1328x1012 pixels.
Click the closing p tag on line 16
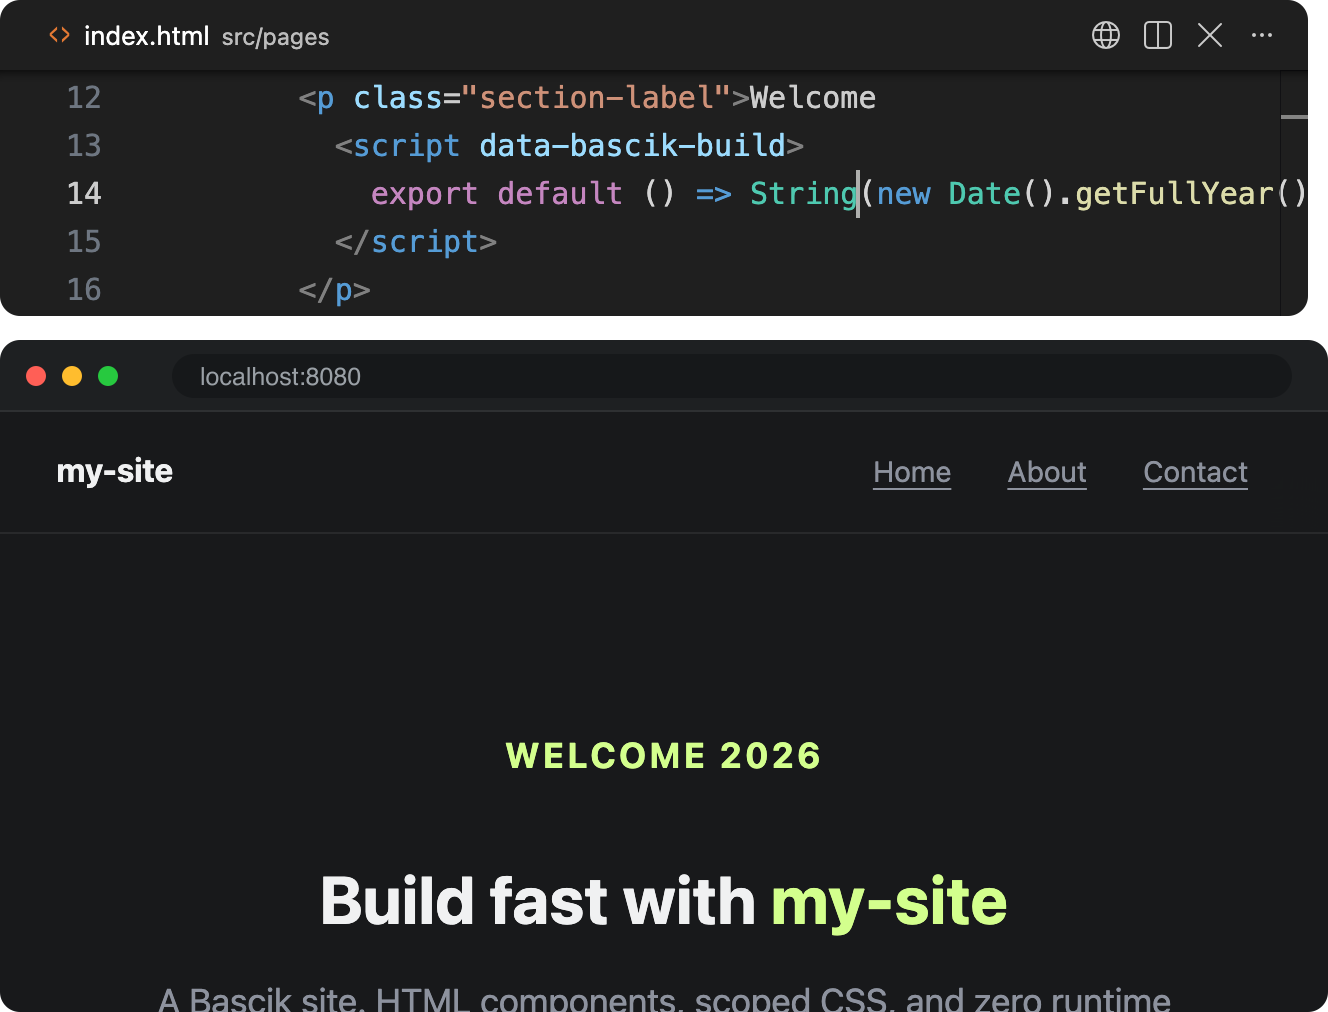pyautogui.click(x=334, y=290)
